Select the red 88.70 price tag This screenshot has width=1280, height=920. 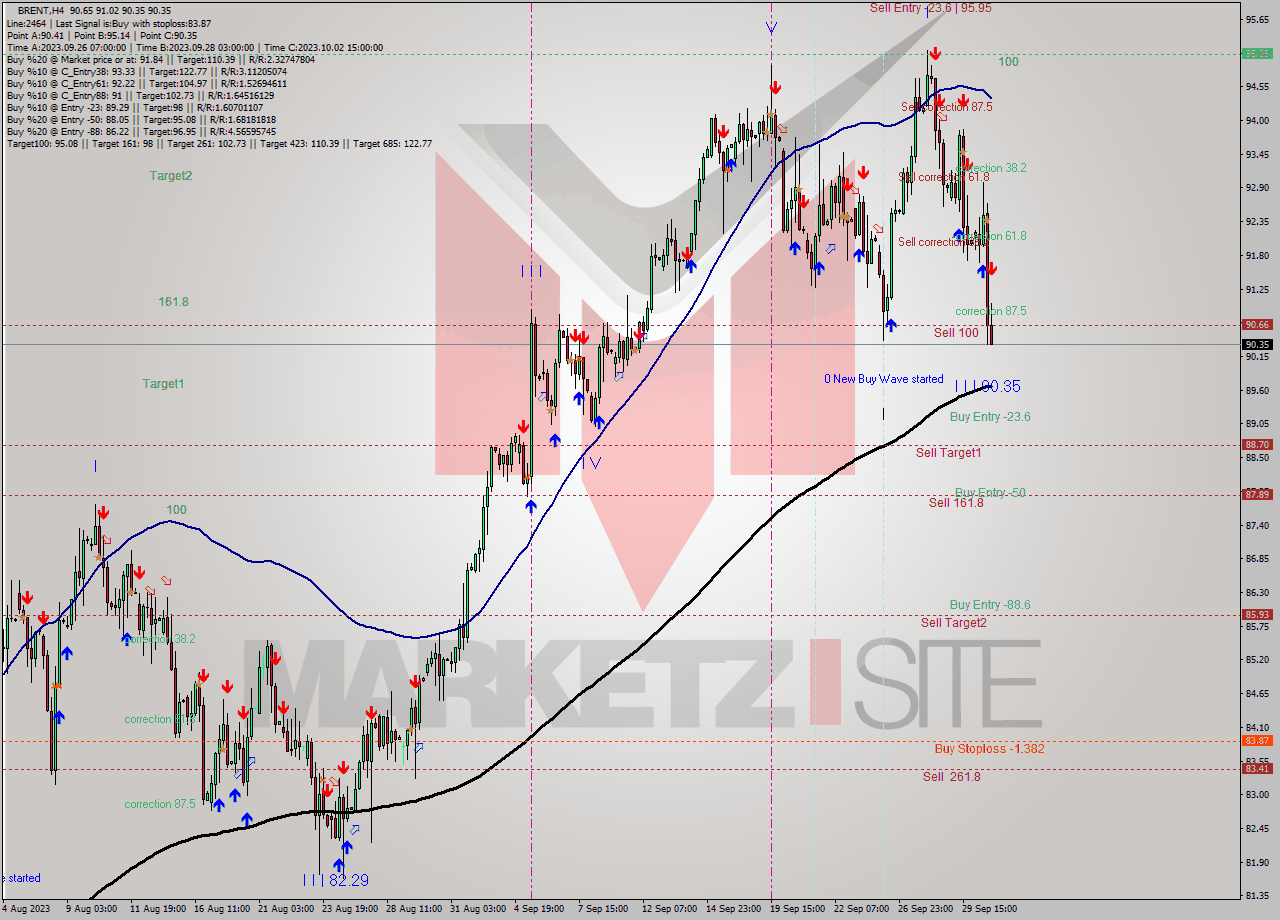[1257, 444]
